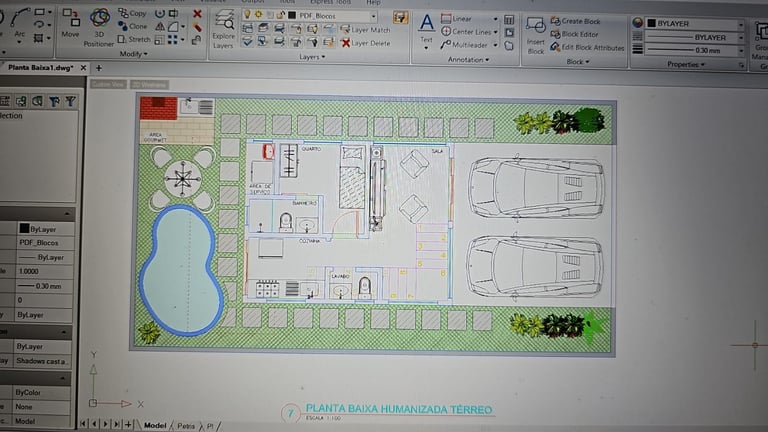Add a new drawing tab with plus
768x432 pixels.
click(x=98, y=68)
